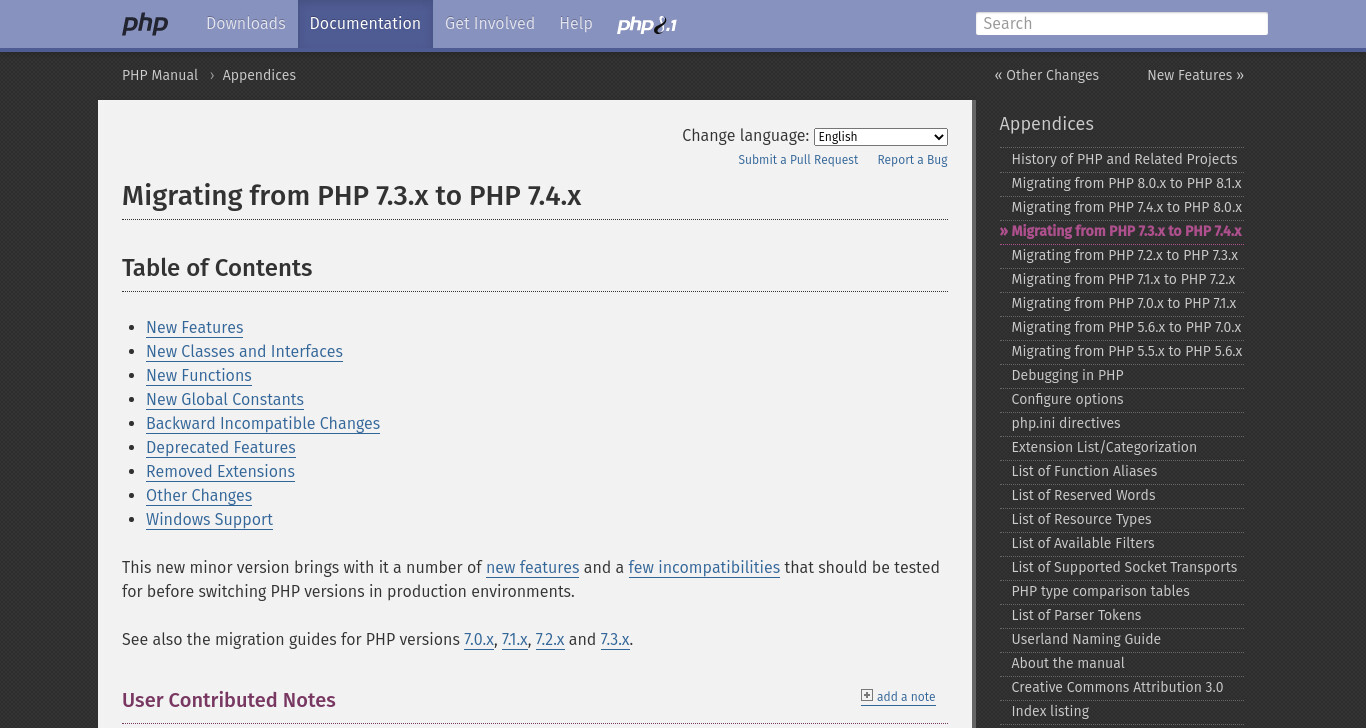This screenshot has width=1366, height=728.
Task: Open Other Changes in table of contents
Action: (x=199, y=496)
